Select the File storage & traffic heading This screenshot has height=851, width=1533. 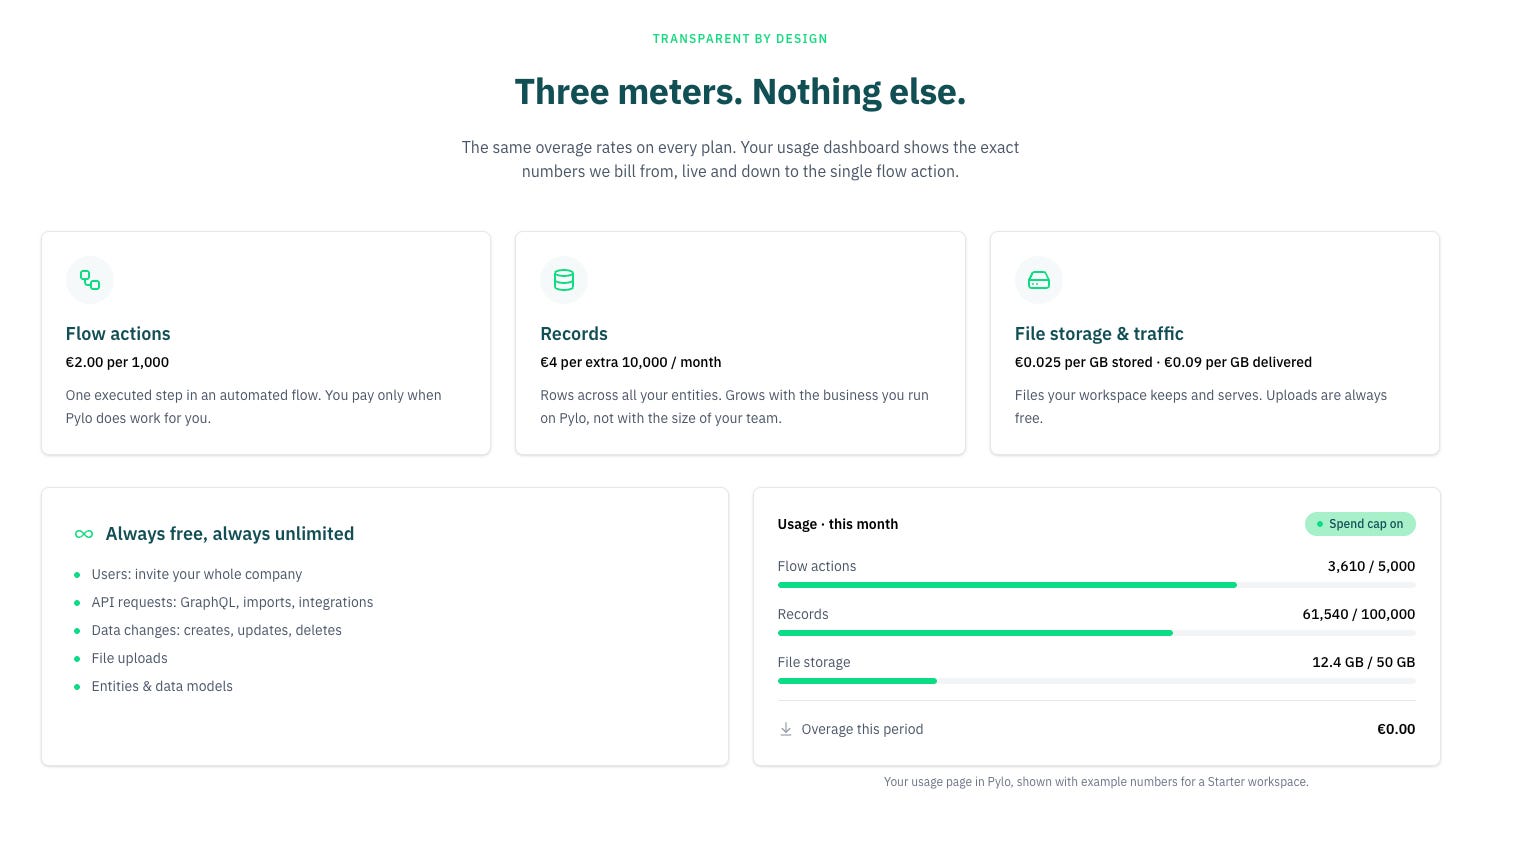tap(1099, 334)
